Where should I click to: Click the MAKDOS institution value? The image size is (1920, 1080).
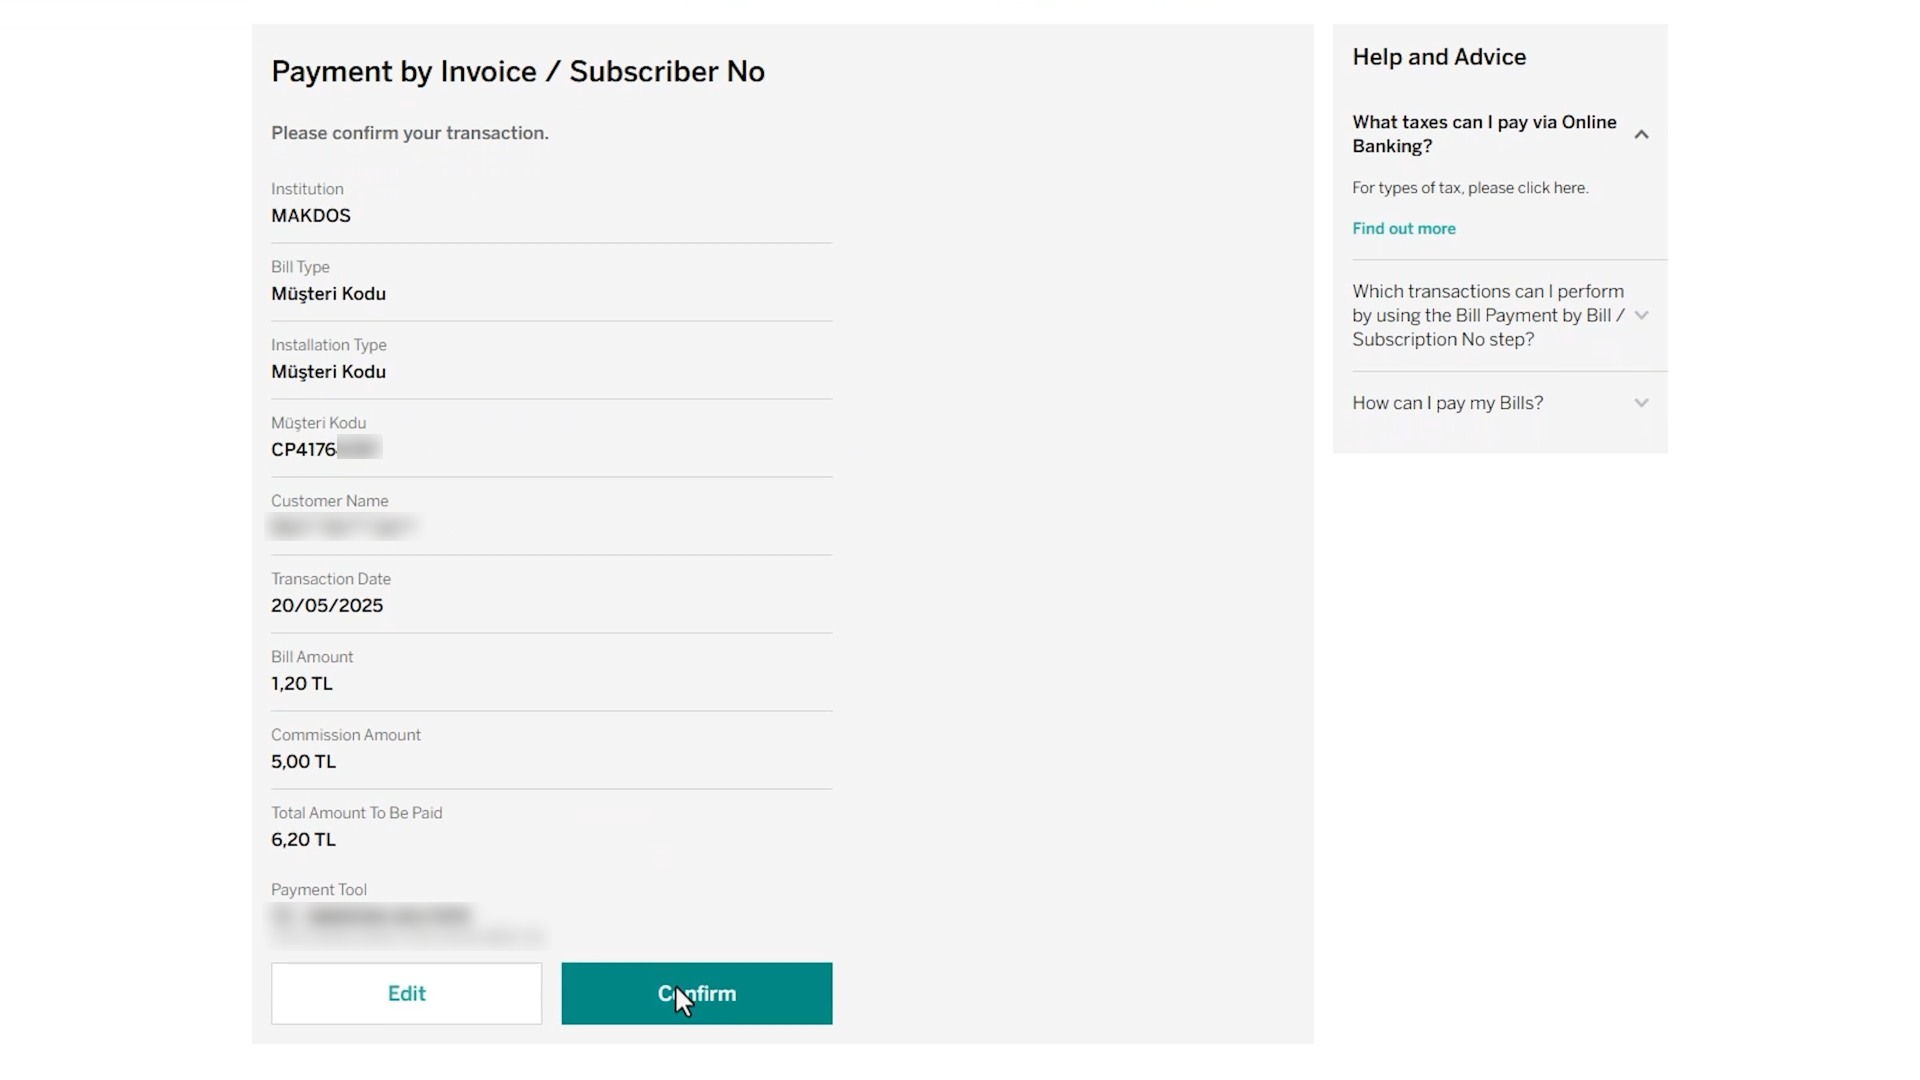point(311,215)
